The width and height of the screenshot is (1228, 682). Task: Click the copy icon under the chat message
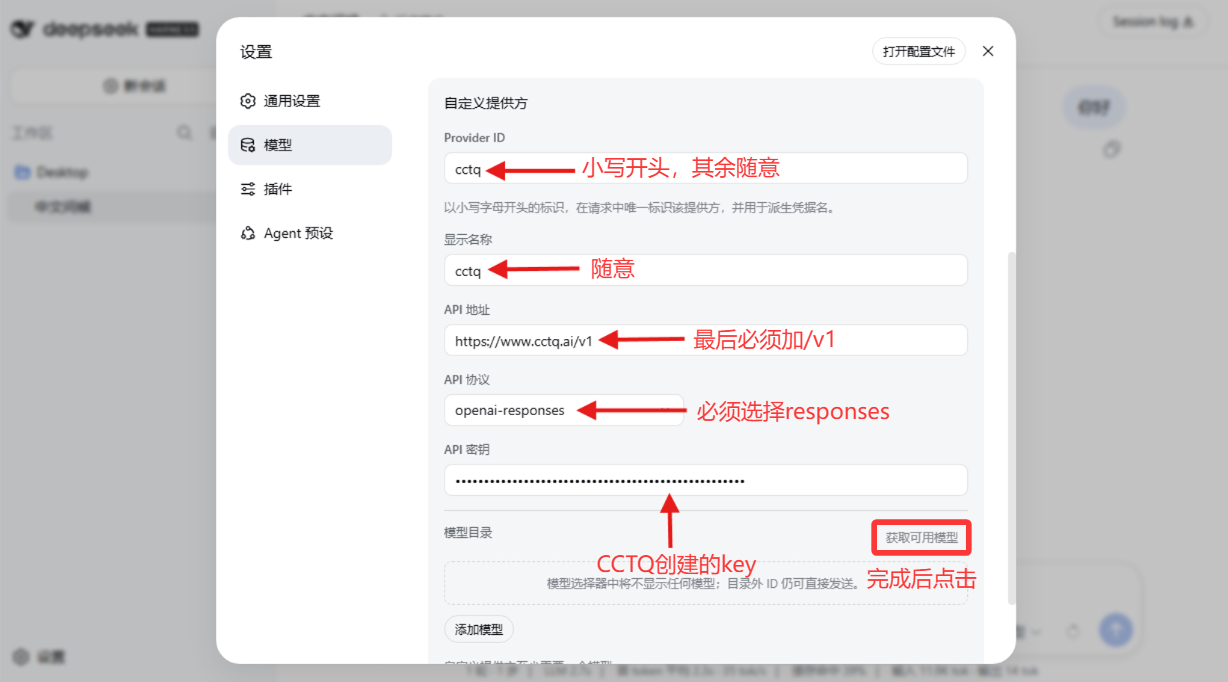click(x=1110, y=149)
